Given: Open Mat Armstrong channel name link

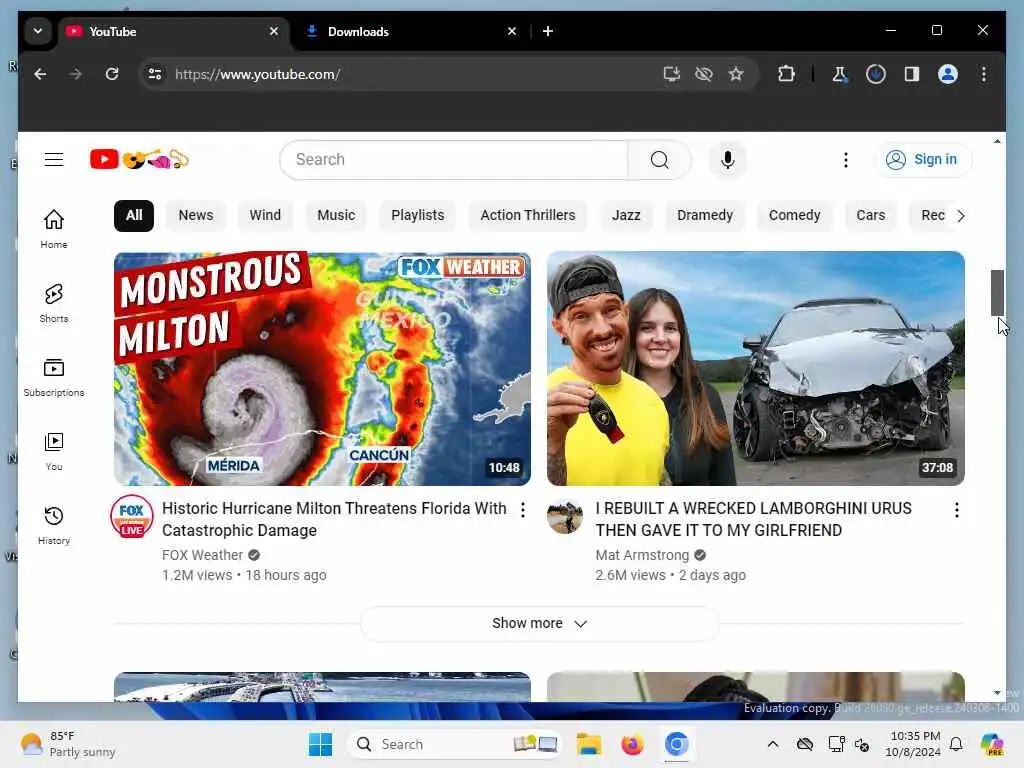Looking at the screenshot, I should 642,555.
